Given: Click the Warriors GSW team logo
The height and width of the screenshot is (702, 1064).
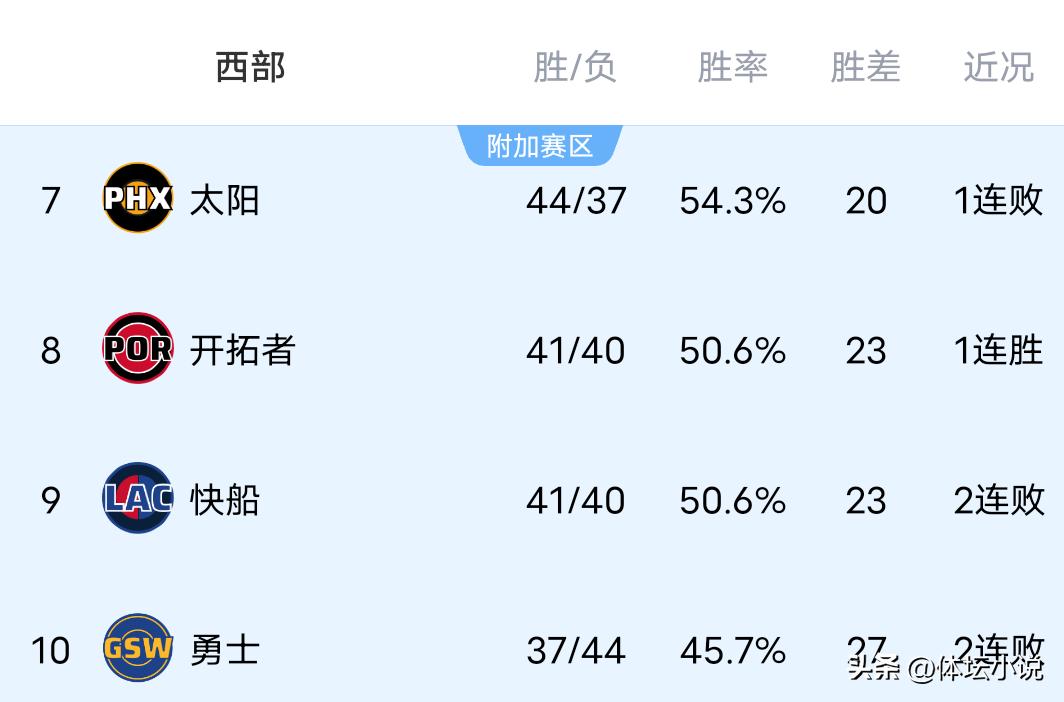Looking at the screenshot, I should (x=138, y=648).
